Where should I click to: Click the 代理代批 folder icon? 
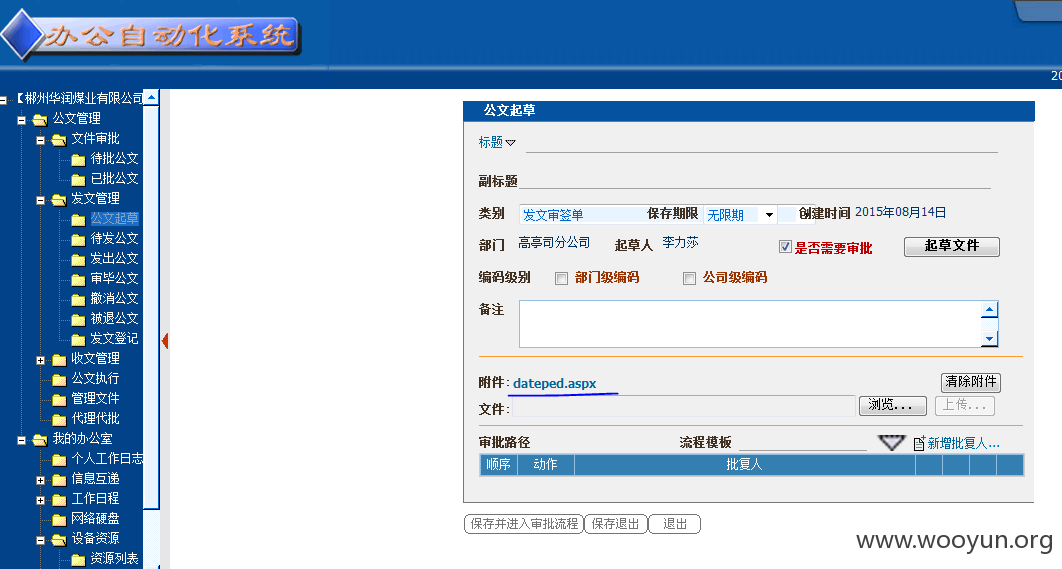coord(59,419)
